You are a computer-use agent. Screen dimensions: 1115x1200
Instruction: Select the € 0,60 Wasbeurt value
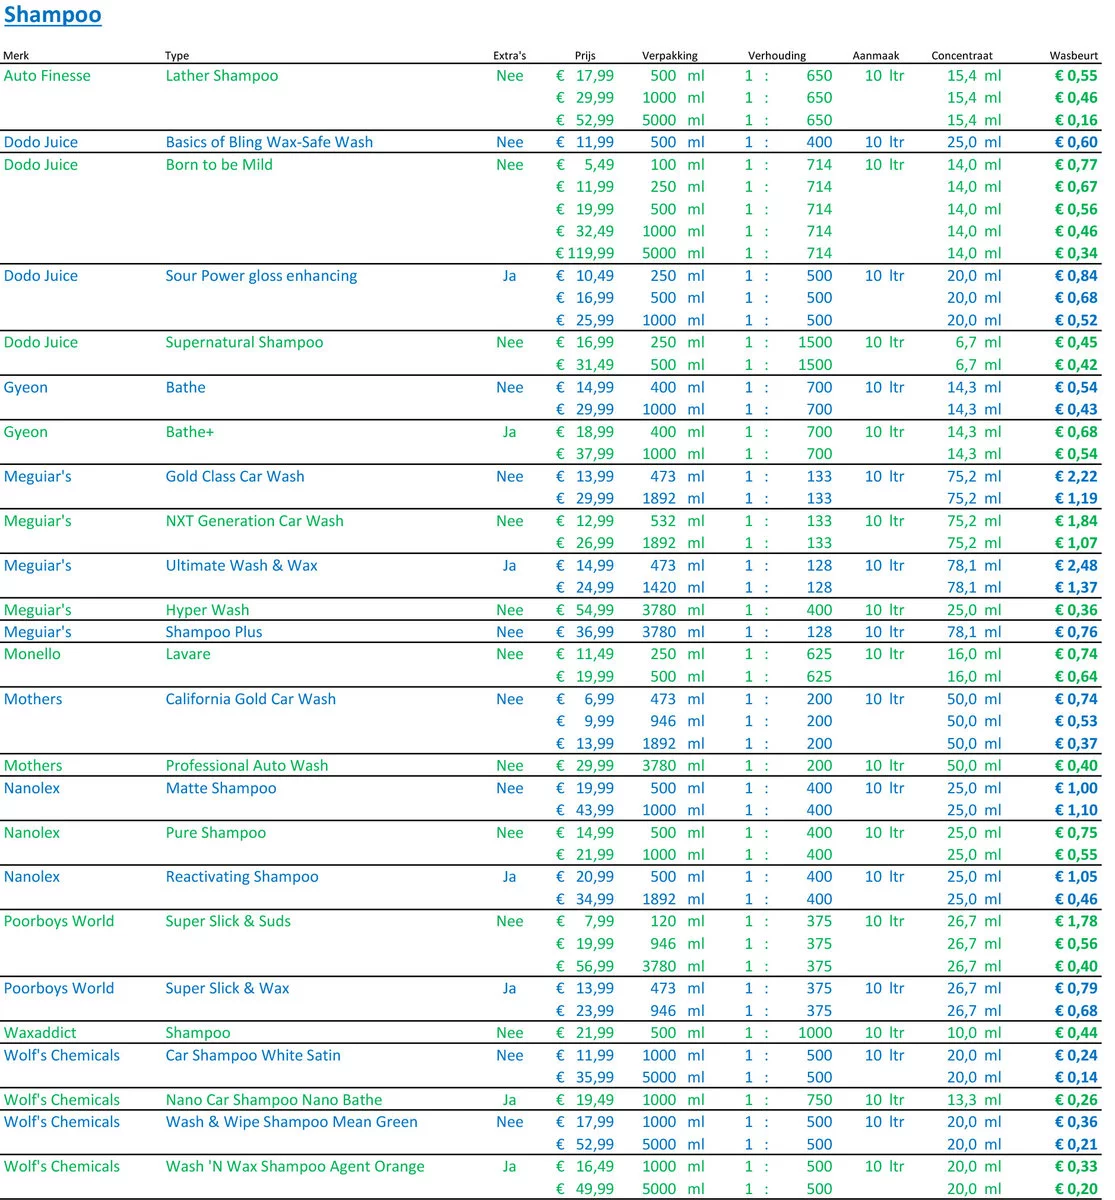click(x=1076, y=142)
